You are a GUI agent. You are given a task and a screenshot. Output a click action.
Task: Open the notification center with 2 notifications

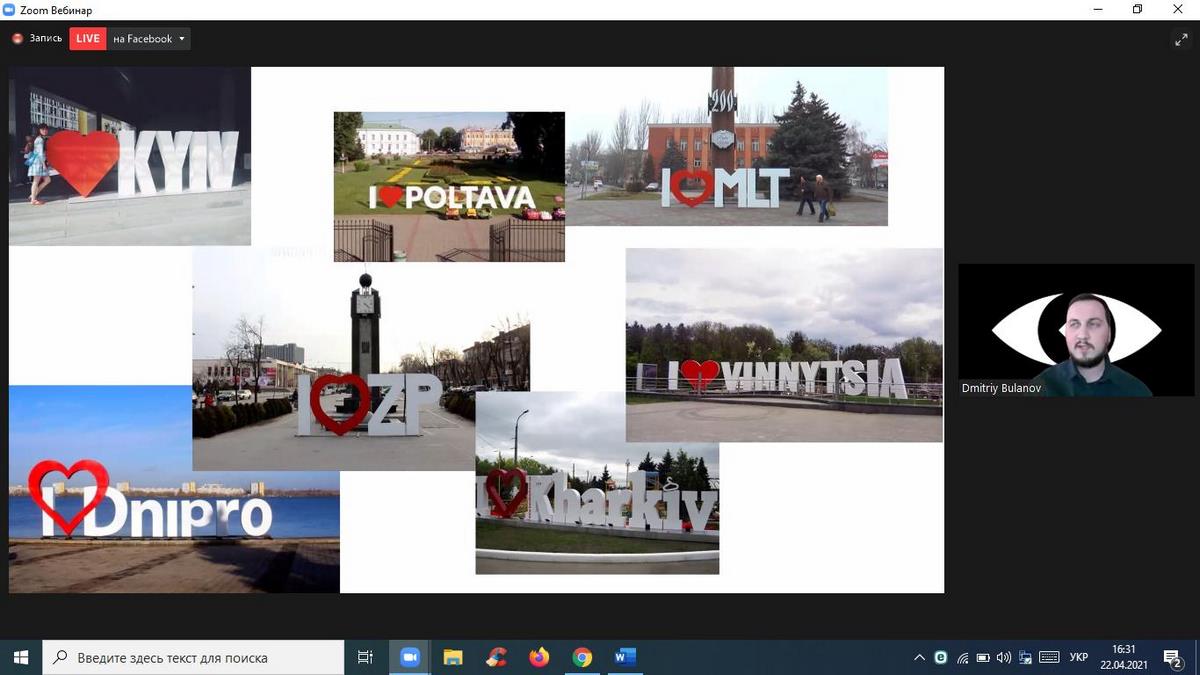pos(1172,657)
